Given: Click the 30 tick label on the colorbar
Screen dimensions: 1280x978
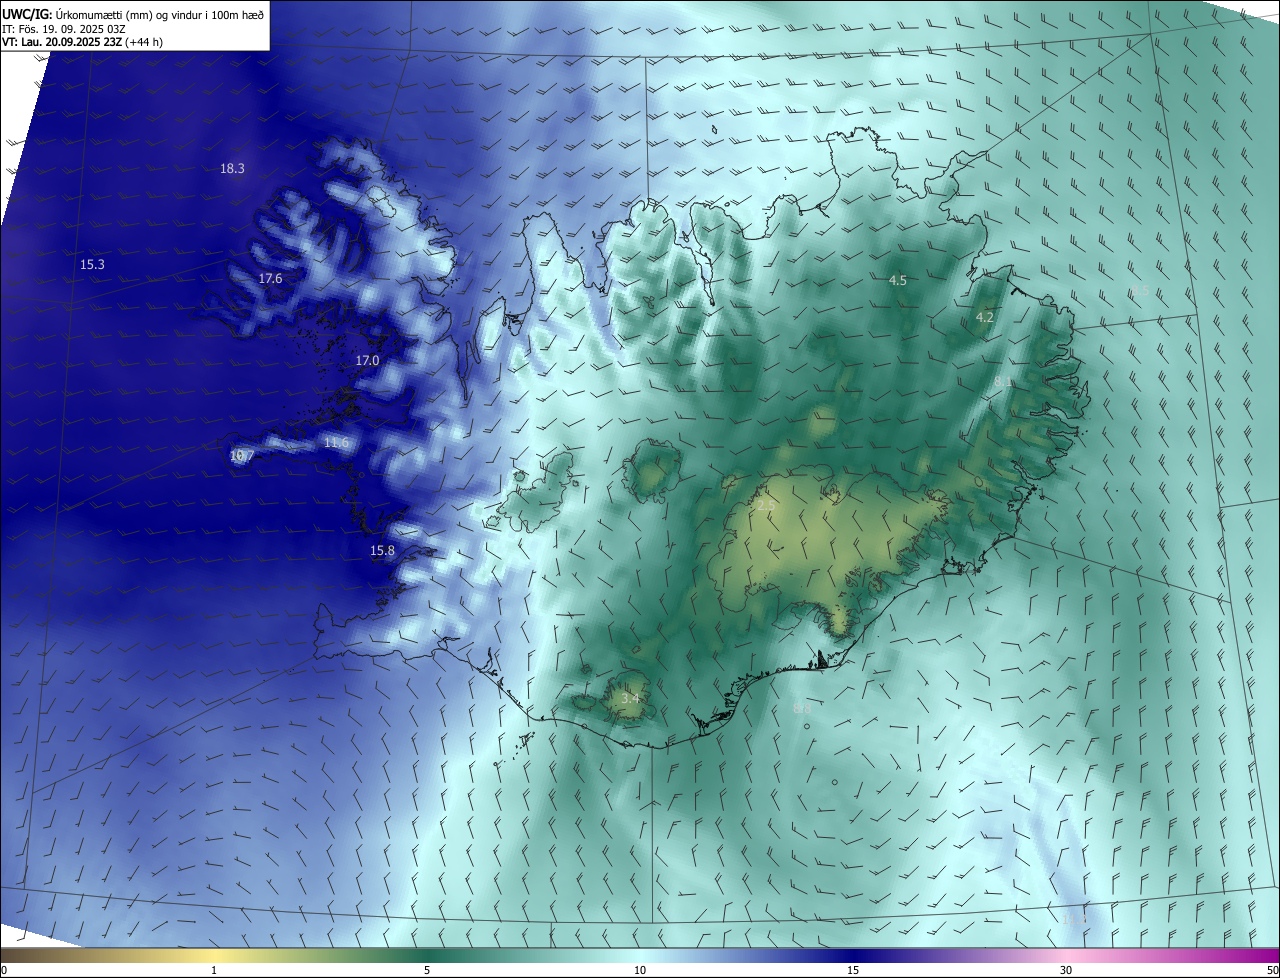Looking at the screenshot, I should 1066,971.
